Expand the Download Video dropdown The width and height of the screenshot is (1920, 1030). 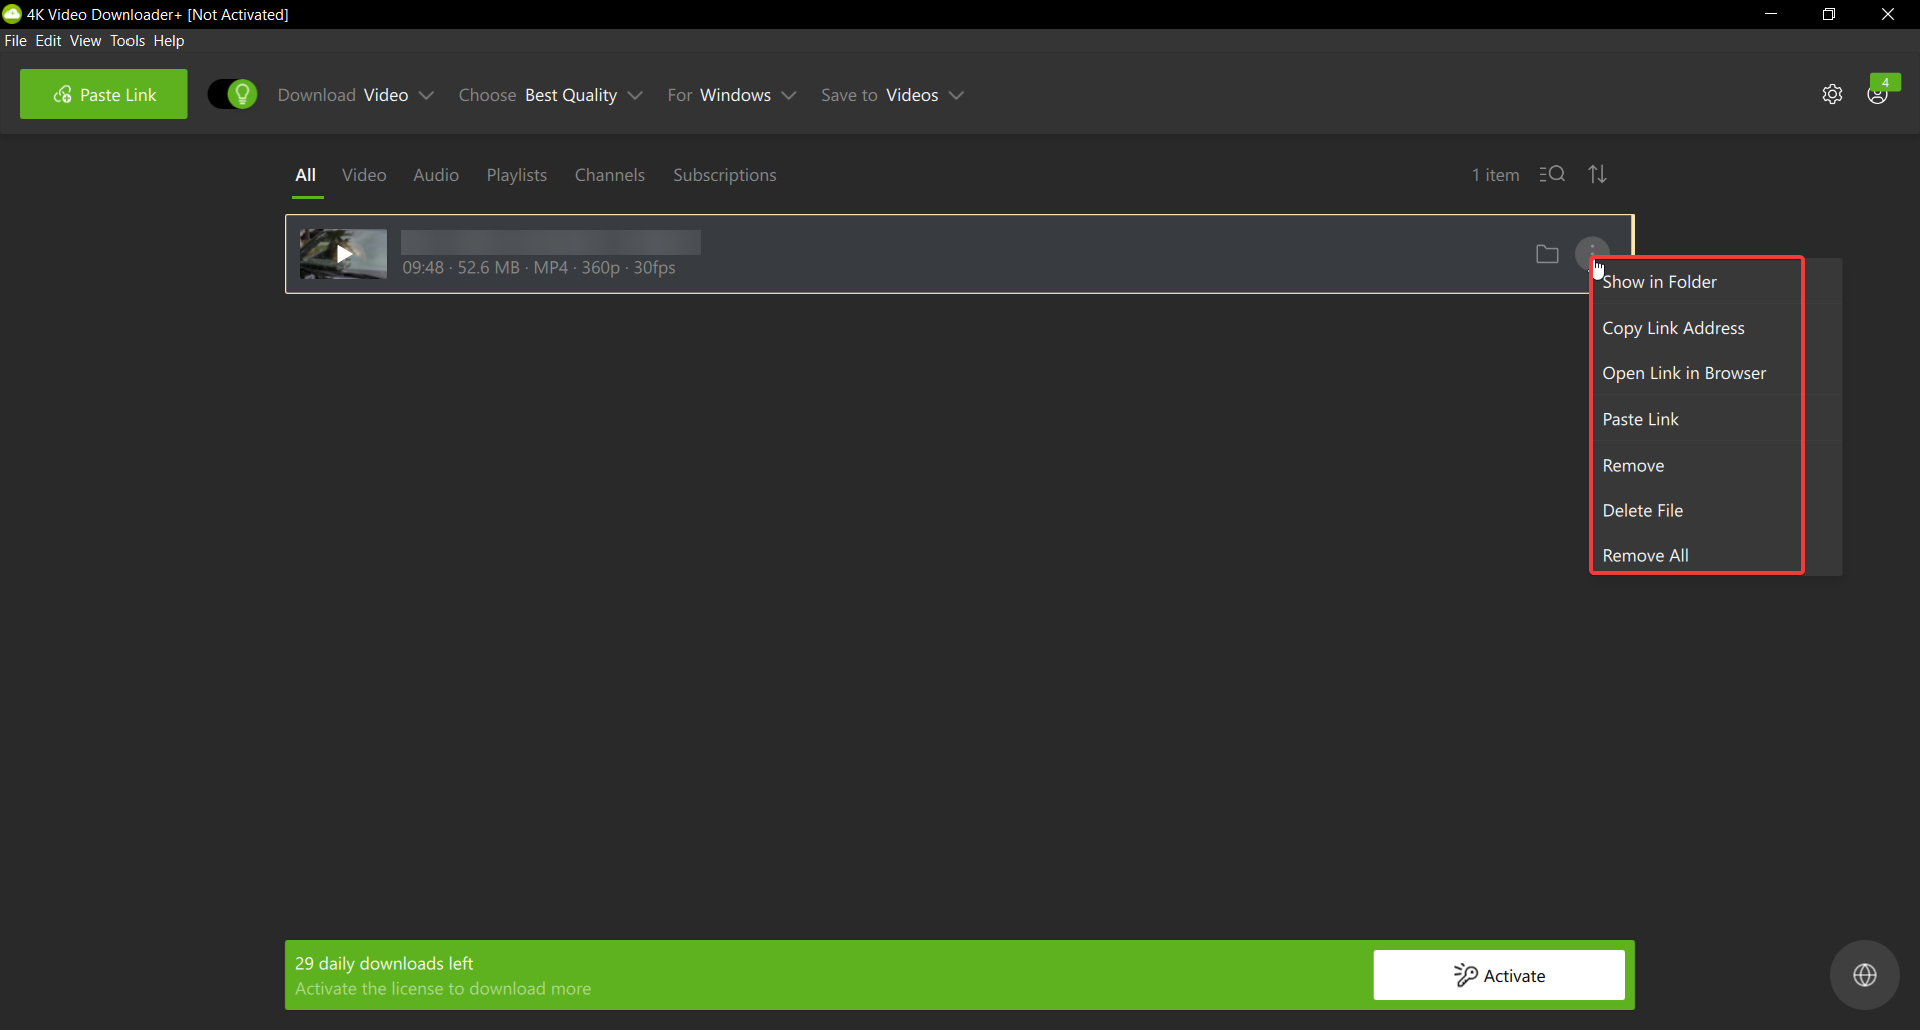coord(355,95)
